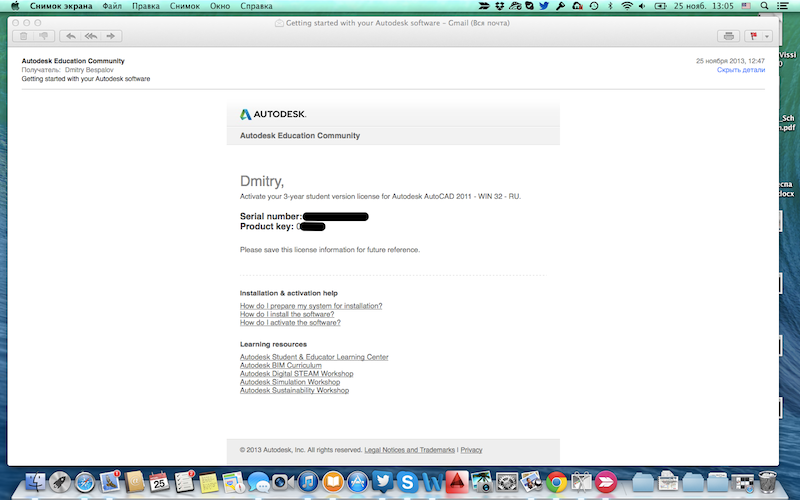This screenshot has width=800, height=500.
Task: Forward this email using the toolbar arrow
Action: click(x=111, y=36)
